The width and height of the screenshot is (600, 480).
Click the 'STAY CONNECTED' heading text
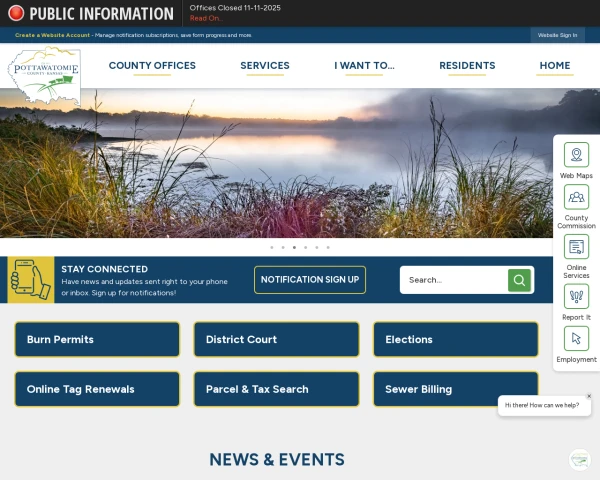click(x=104, y=269)
